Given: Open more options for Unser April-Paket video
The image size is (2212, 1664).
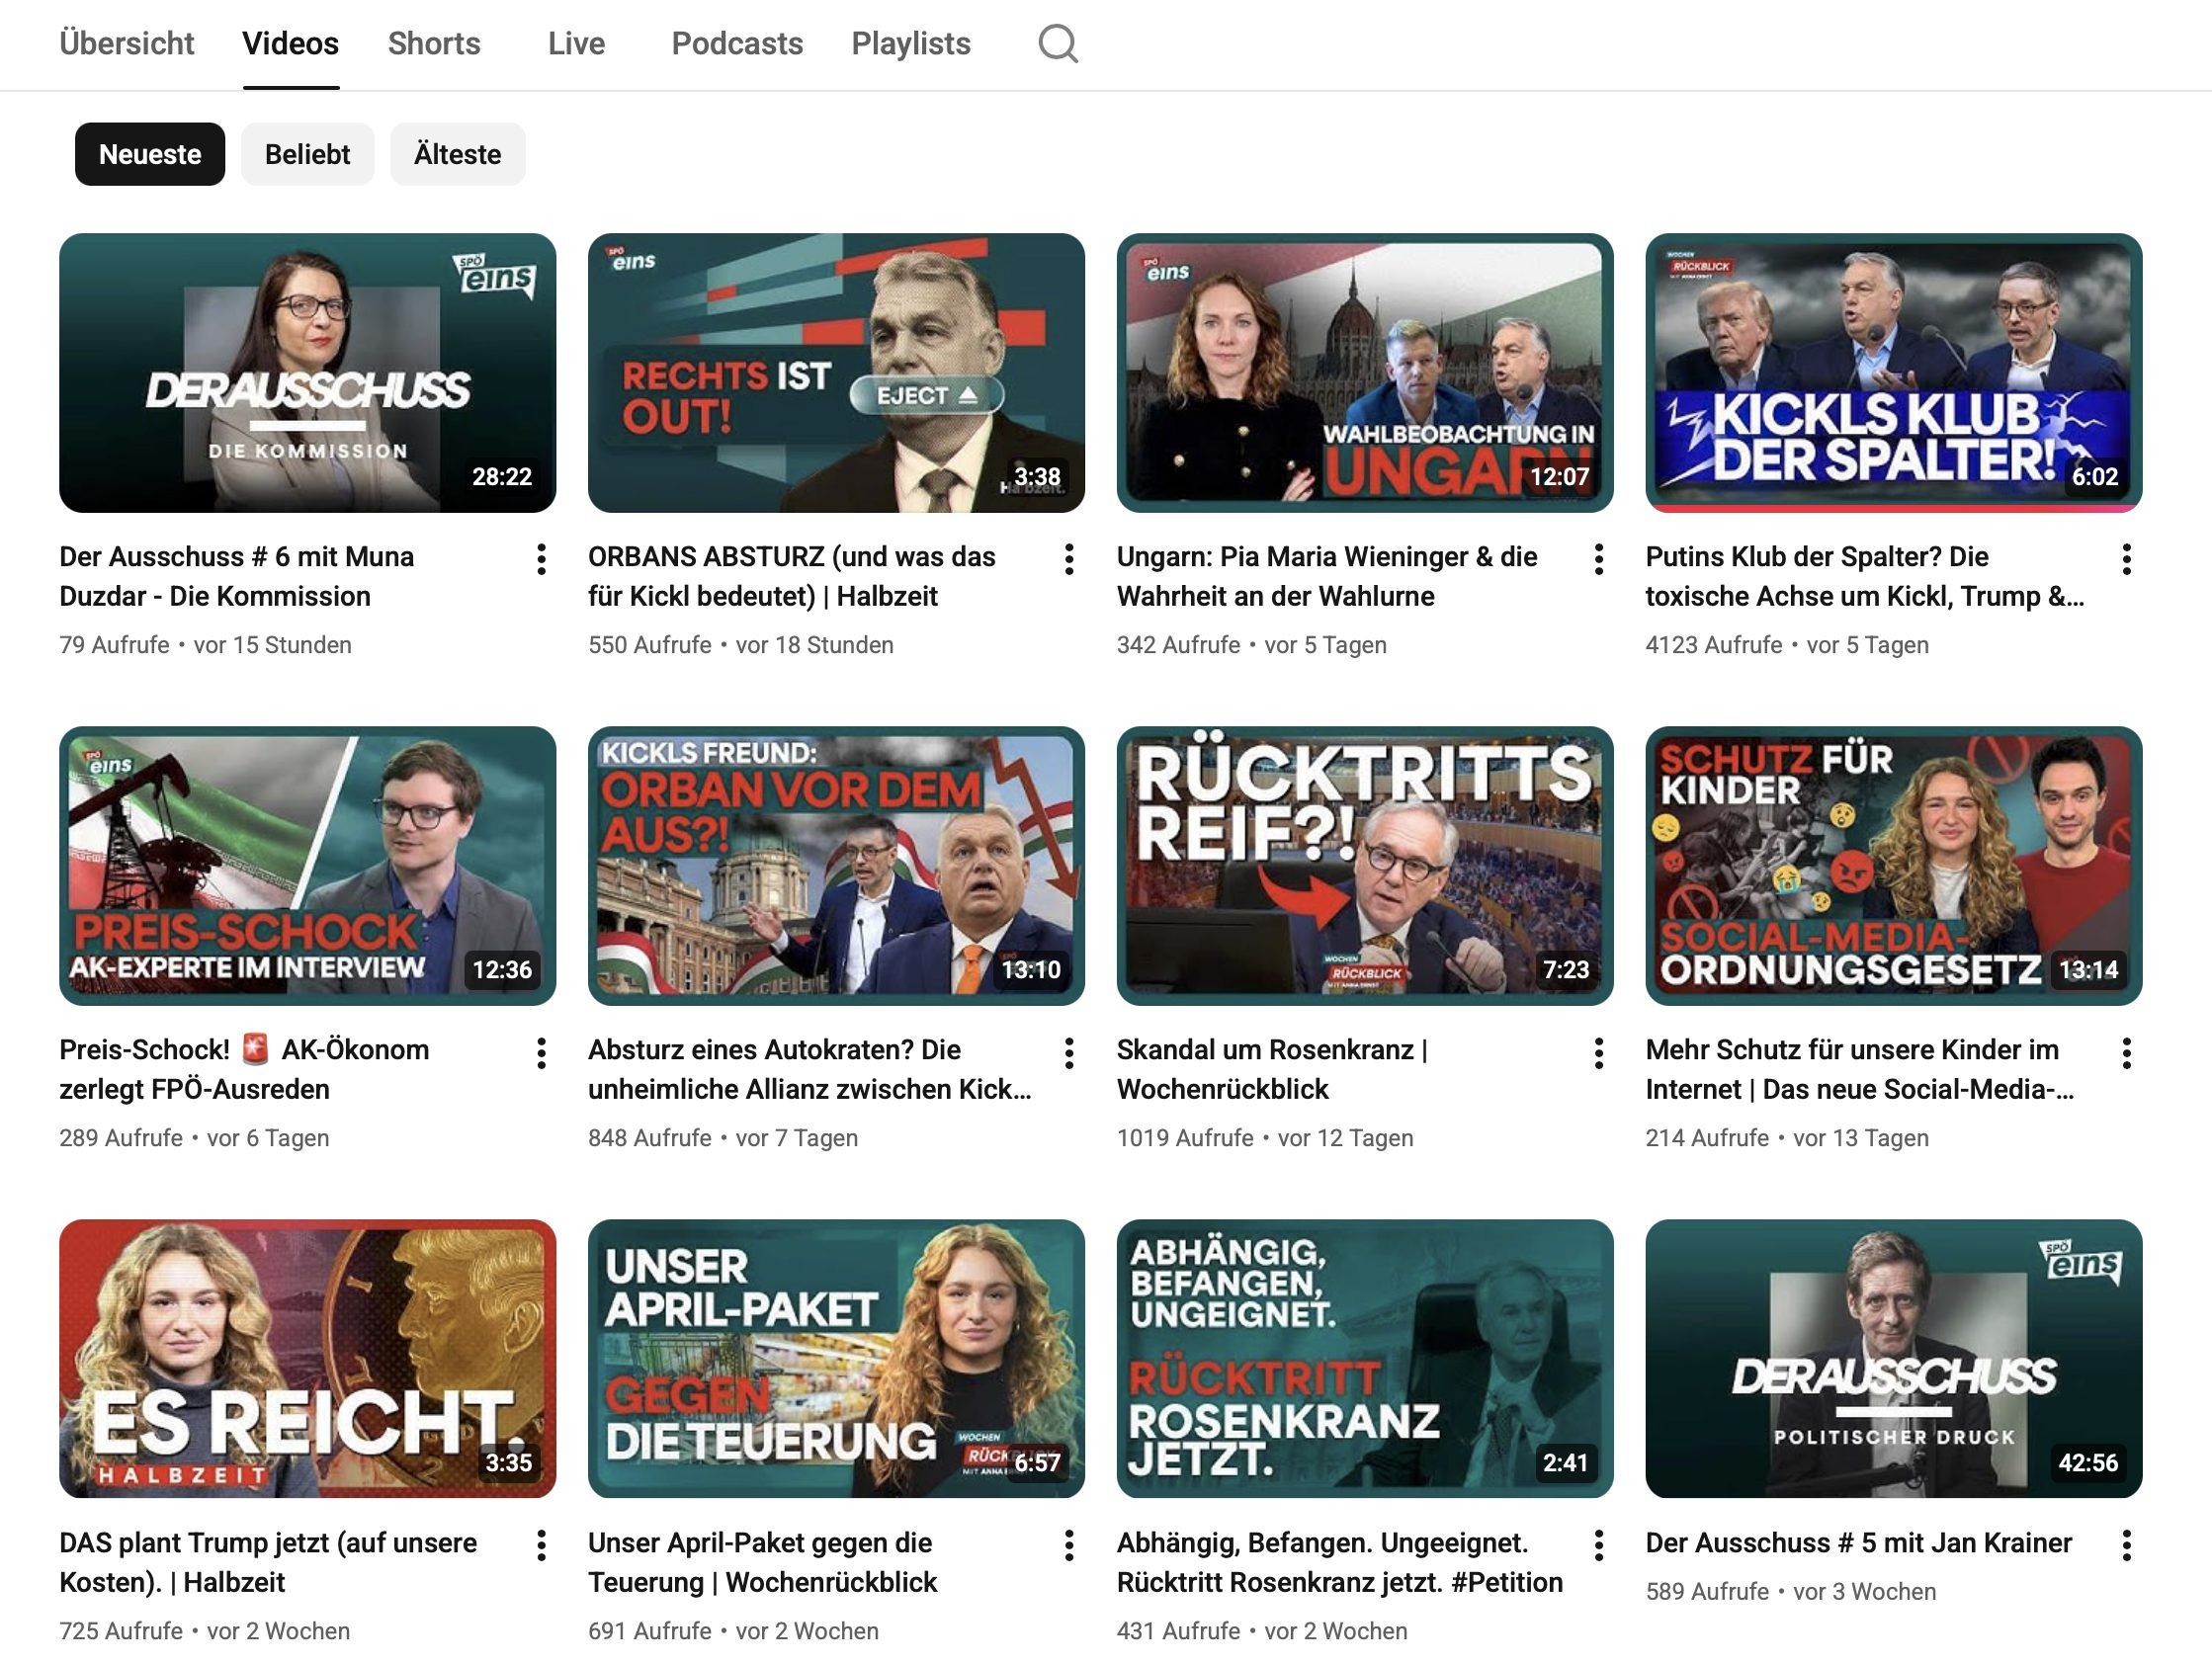Looking at the screenshot, I should pos(1069,1545).
